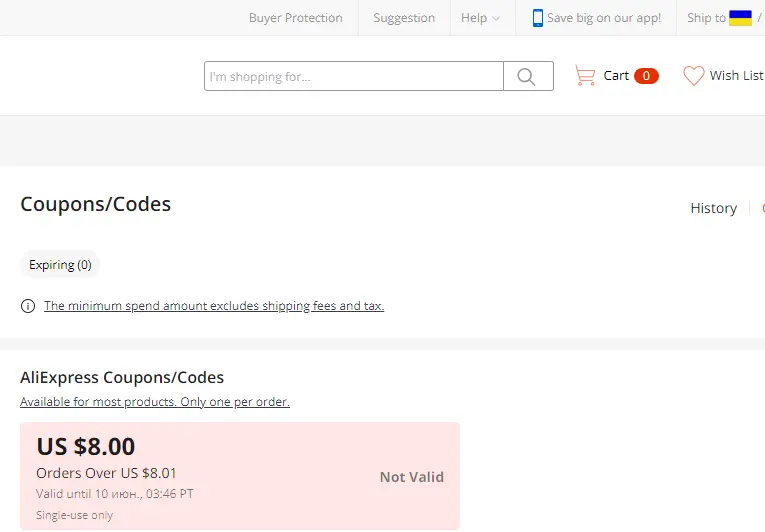The image size is (765, 532).
Task: Open the shopping cart icon
Action: 585,76
